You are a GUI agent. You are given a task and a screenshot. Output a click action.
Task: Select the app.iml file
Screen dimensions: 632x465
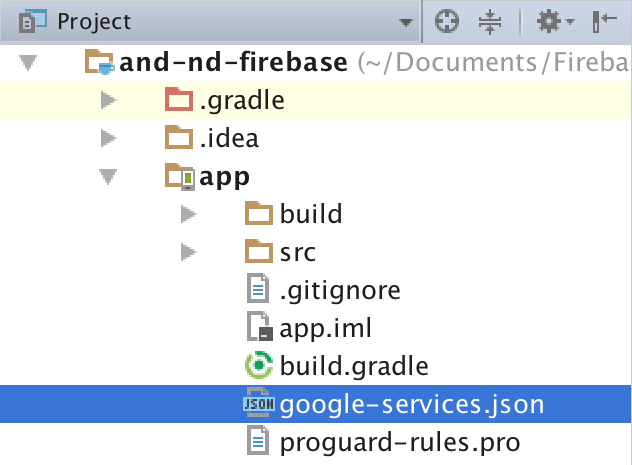pyautogui.click(x=326, y=328)
